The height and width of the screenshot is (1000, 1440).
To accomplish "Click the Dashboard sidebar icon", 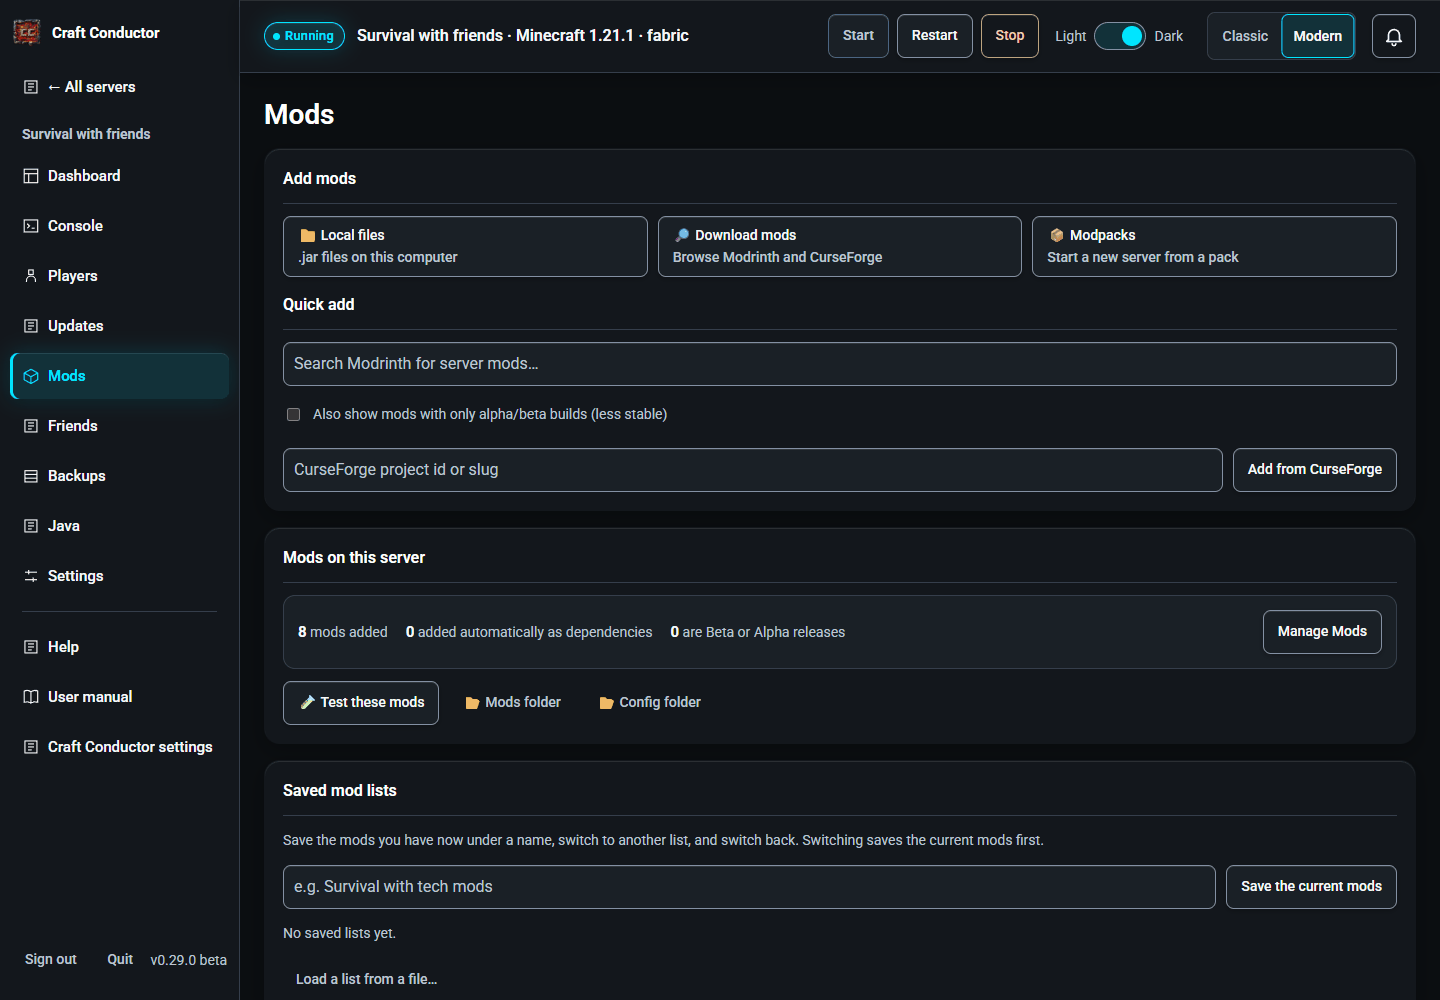I will (31, 176).
